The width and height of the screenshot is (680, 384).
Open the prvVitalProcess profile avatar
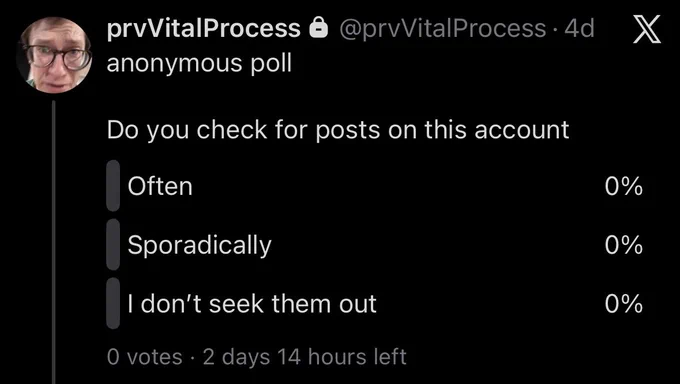54,55
